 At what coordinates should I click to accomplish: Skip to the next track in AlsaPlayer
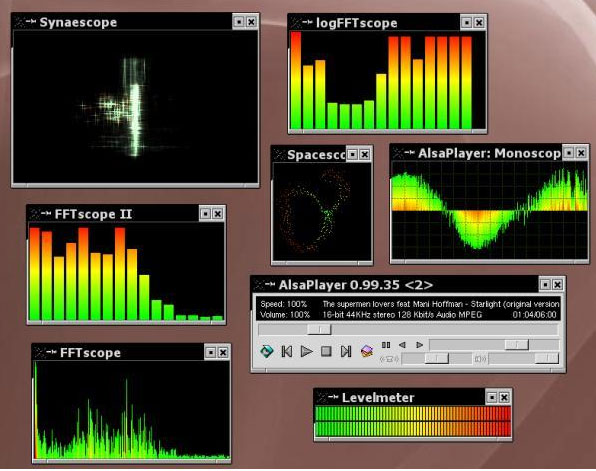pyautogui.click(x=346, y=351)
